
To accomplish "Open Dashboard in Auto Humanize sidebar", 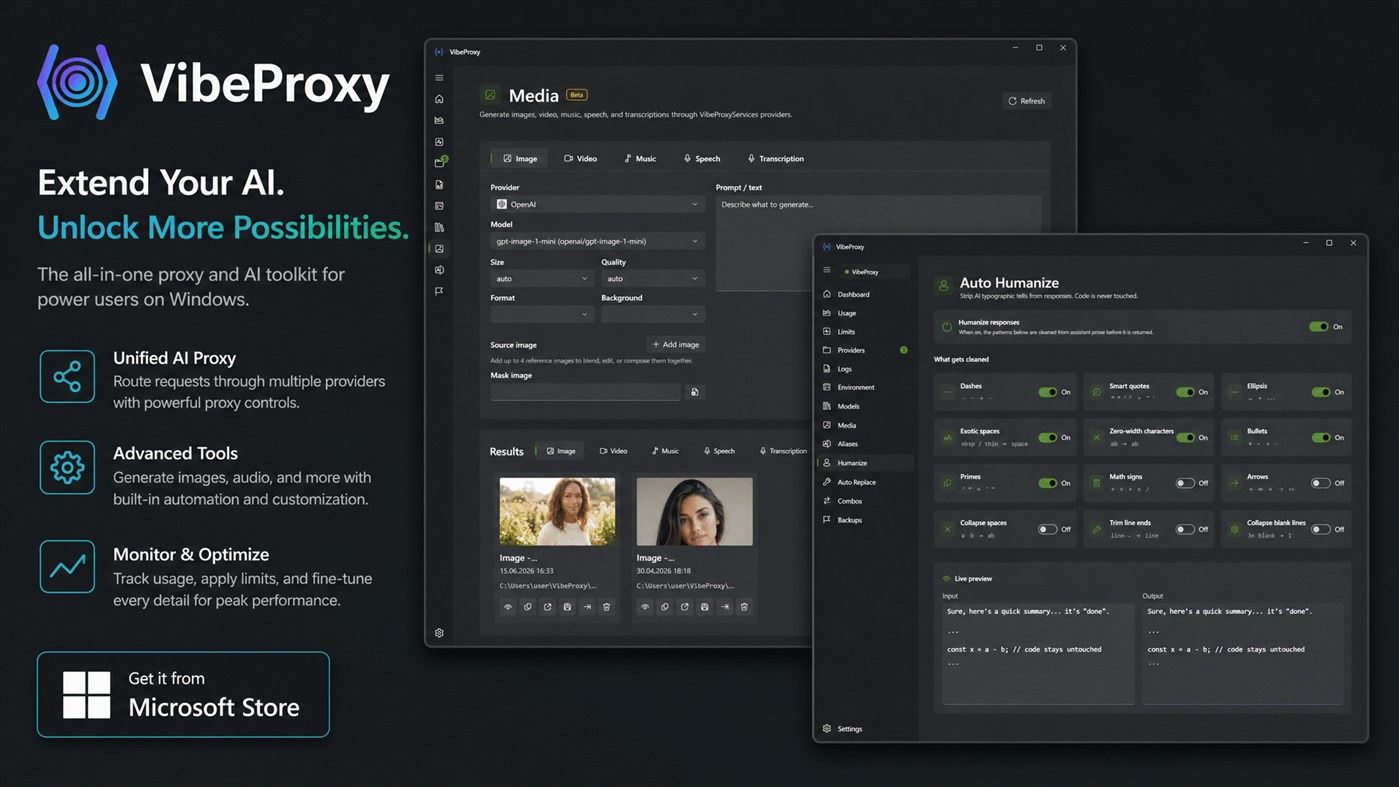I will (865, 294).
